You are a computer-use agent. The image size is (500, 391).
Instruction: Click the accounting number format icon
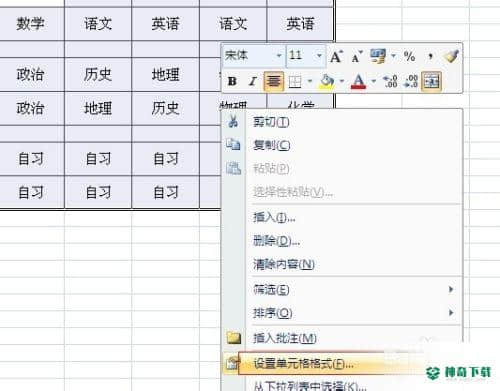tap(378, 56)
